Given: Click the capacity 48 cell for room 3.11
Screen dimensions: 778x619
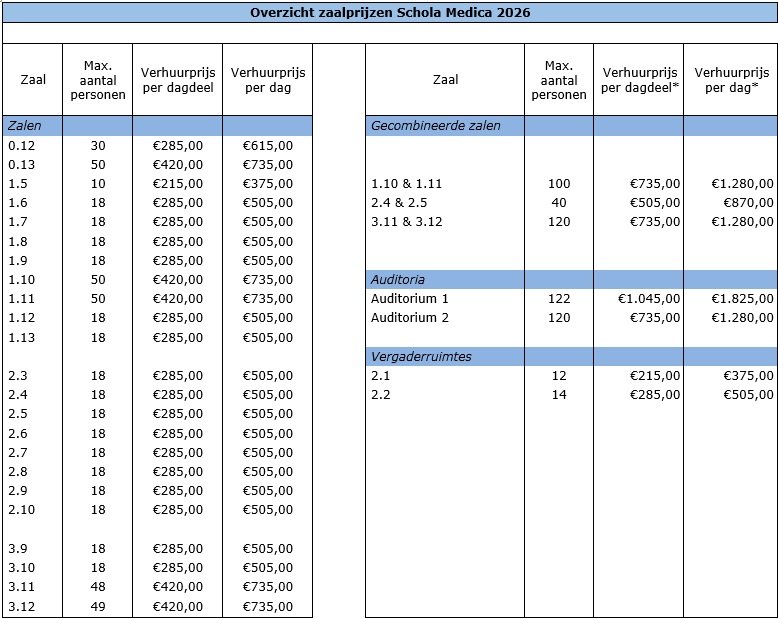Looking at the screenshot, I should coord(98,587).
